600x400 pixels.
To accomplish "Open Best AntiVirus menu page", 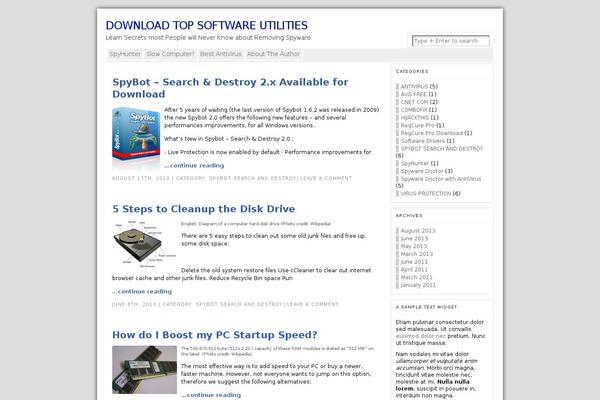I will click(221, 54).
